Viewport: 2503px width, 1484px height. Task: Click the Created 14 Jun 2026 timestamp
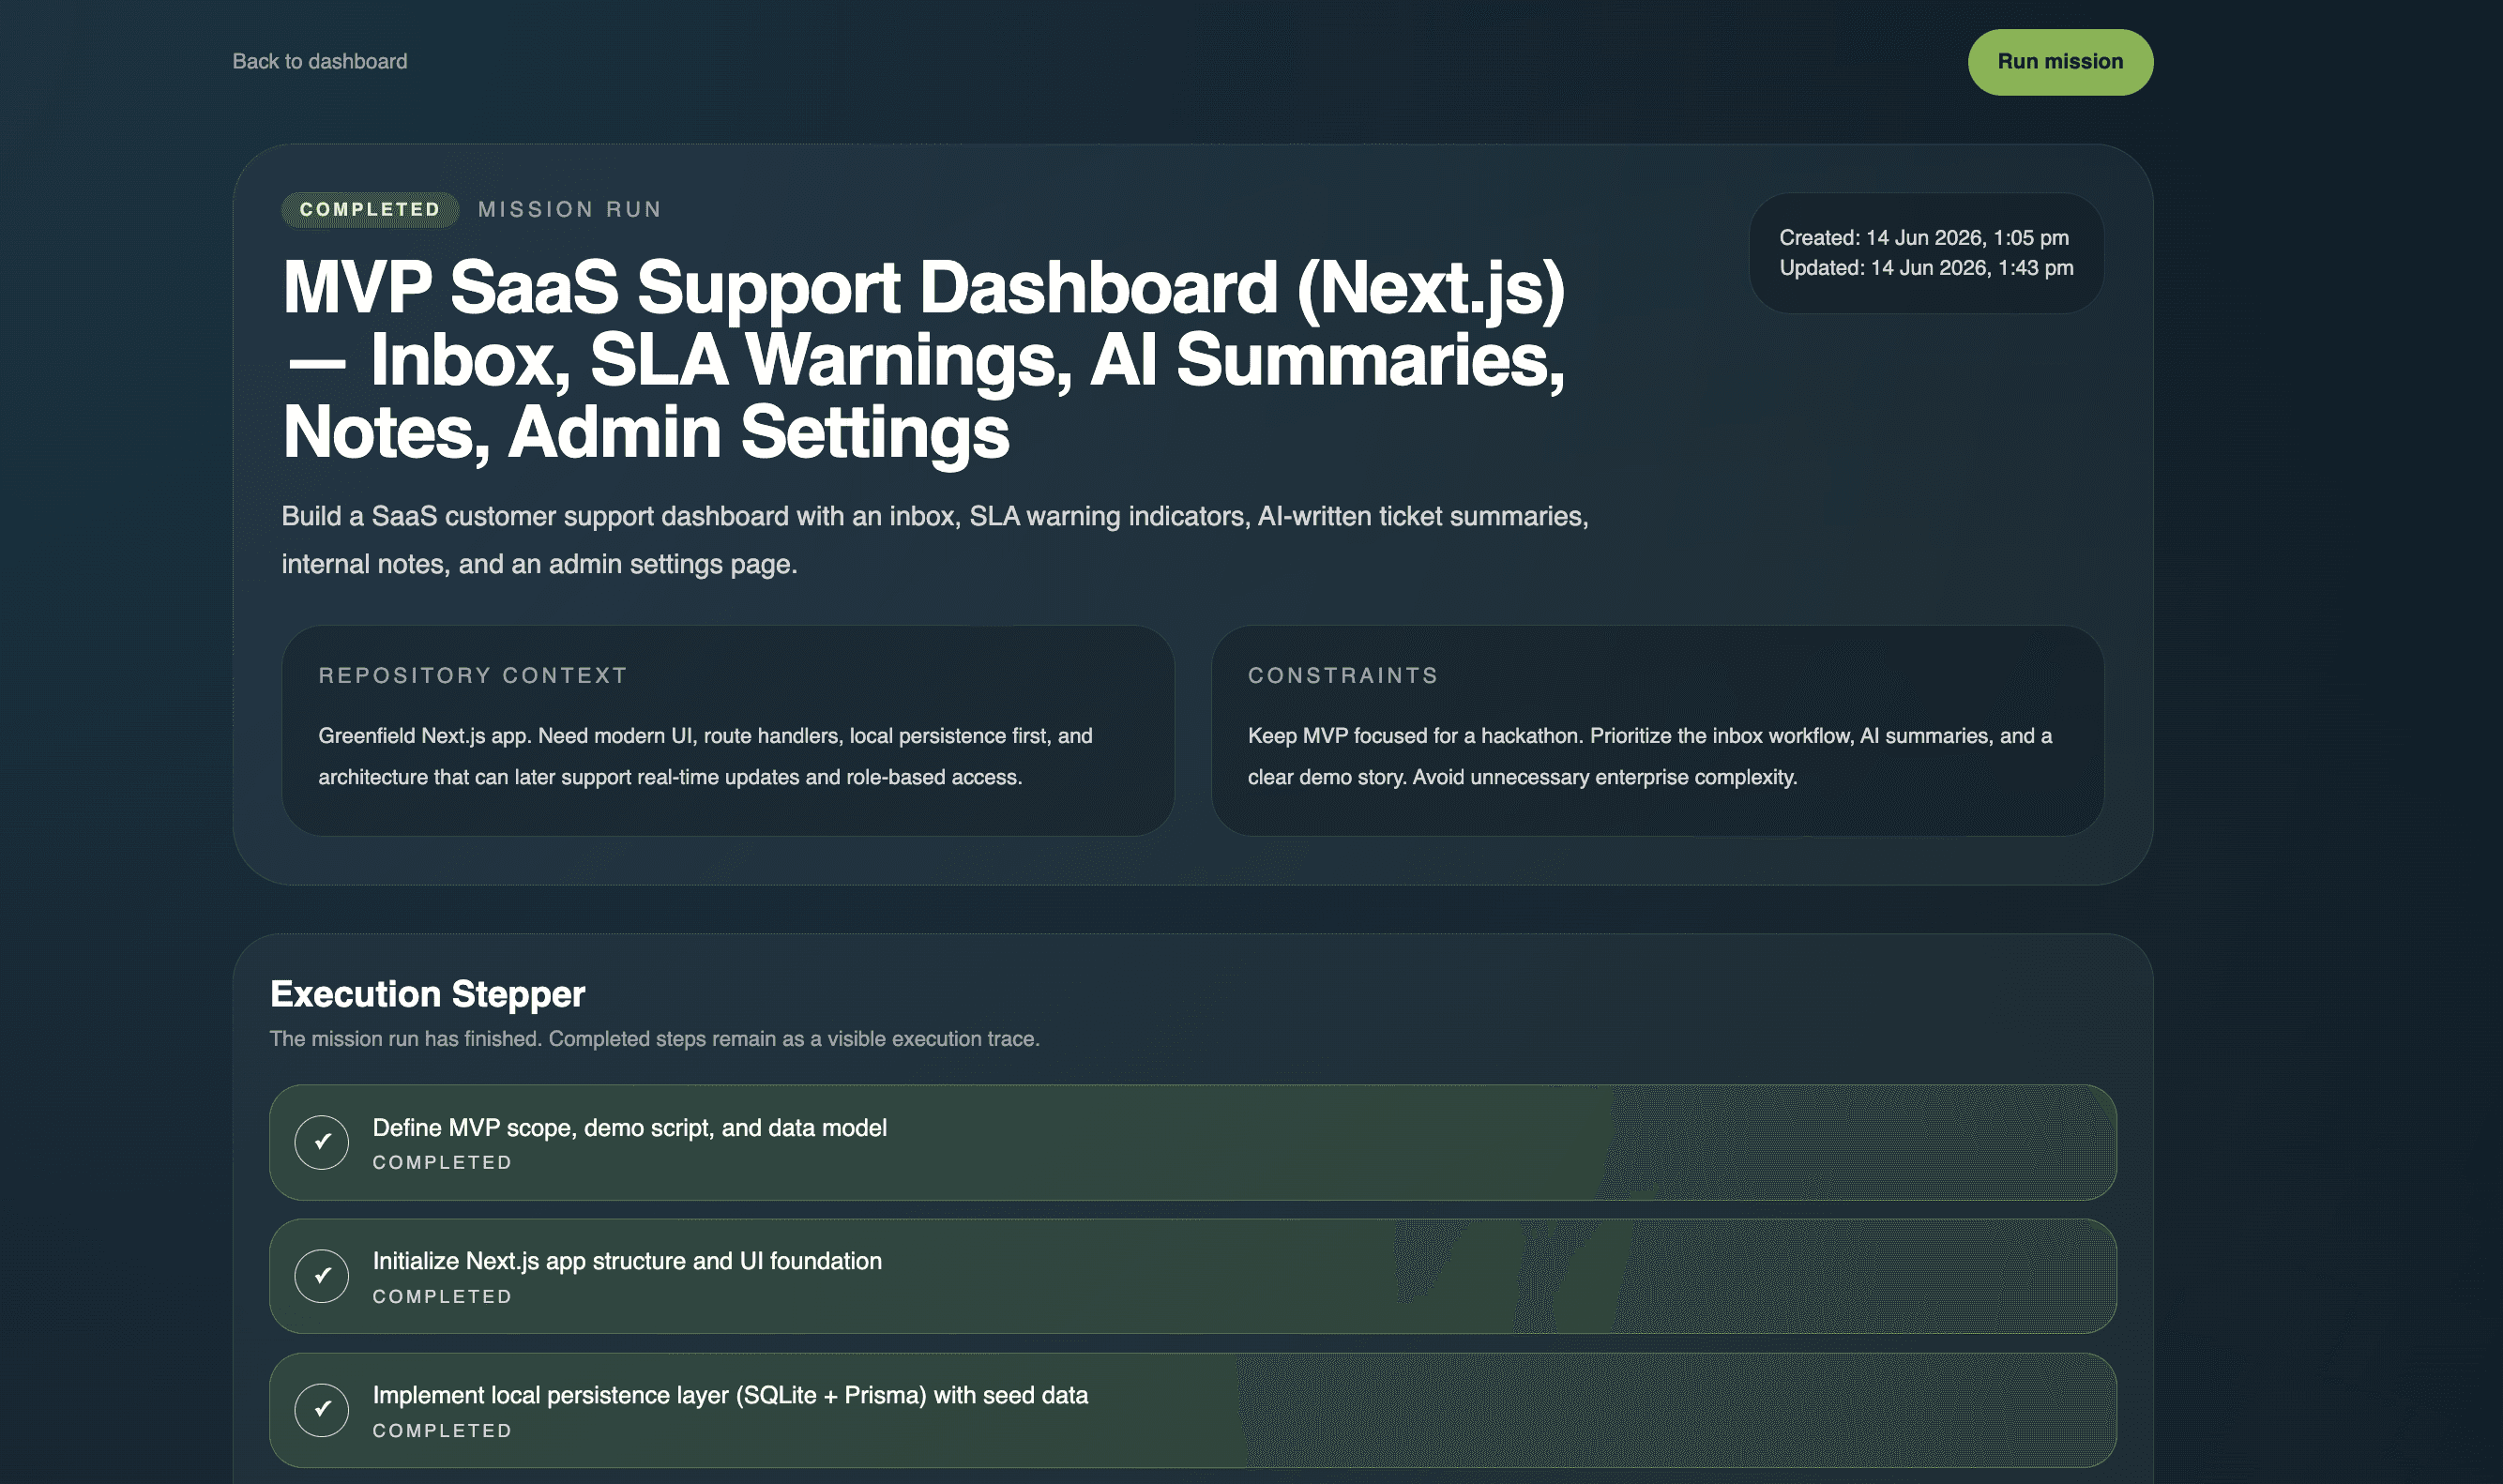click(1923, 238)
